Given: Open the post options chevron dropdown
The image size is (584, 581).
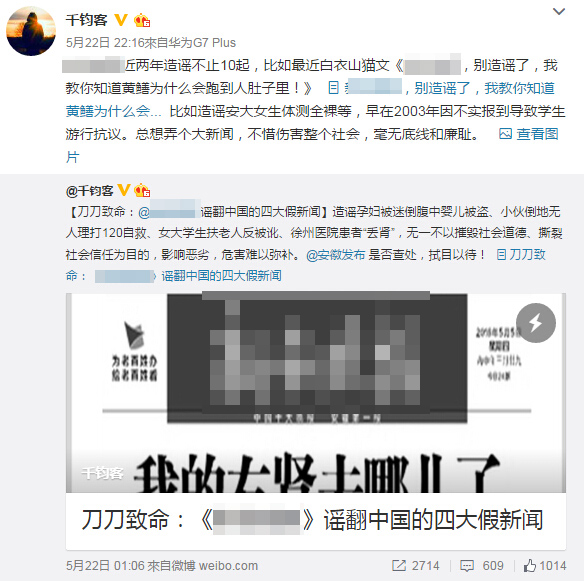Looking at the screenshot, I should 559,12.
